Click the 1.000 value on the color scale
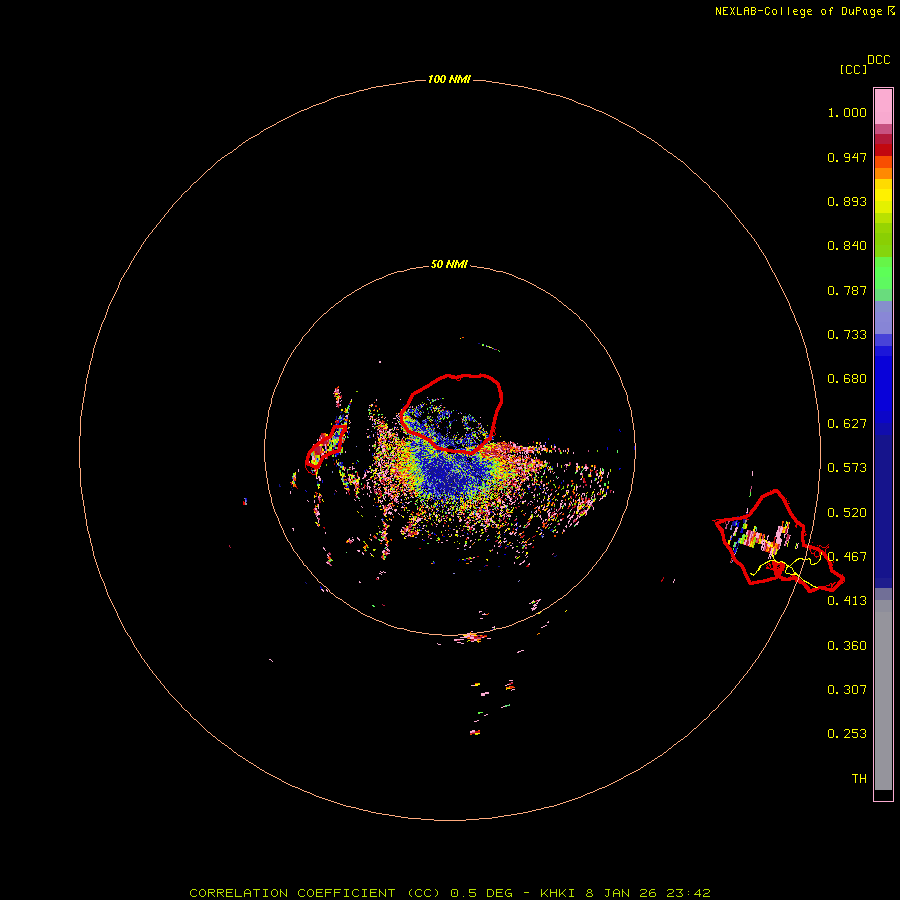The height and width of the screenshot is (900, 900). (x=847, y=112)
